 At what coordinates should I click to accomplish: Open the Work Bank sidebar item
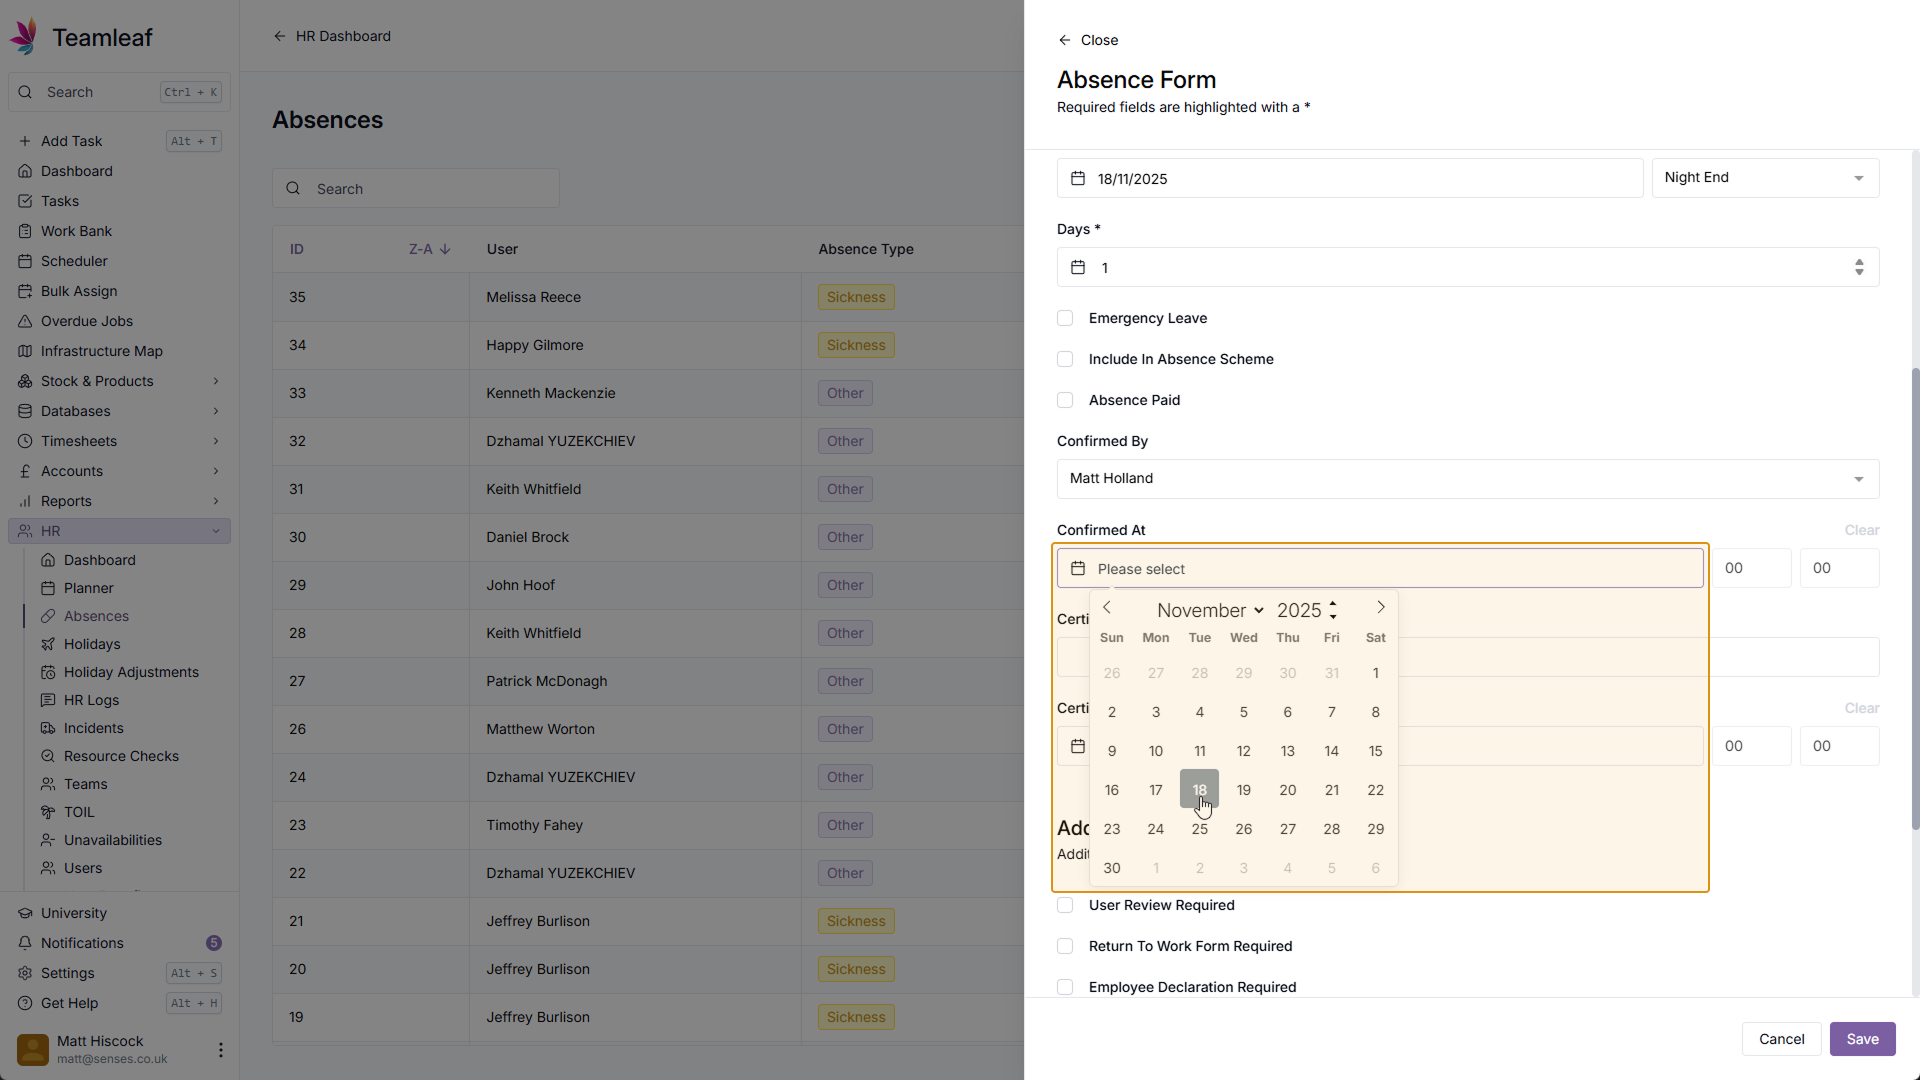coord(76,231)
